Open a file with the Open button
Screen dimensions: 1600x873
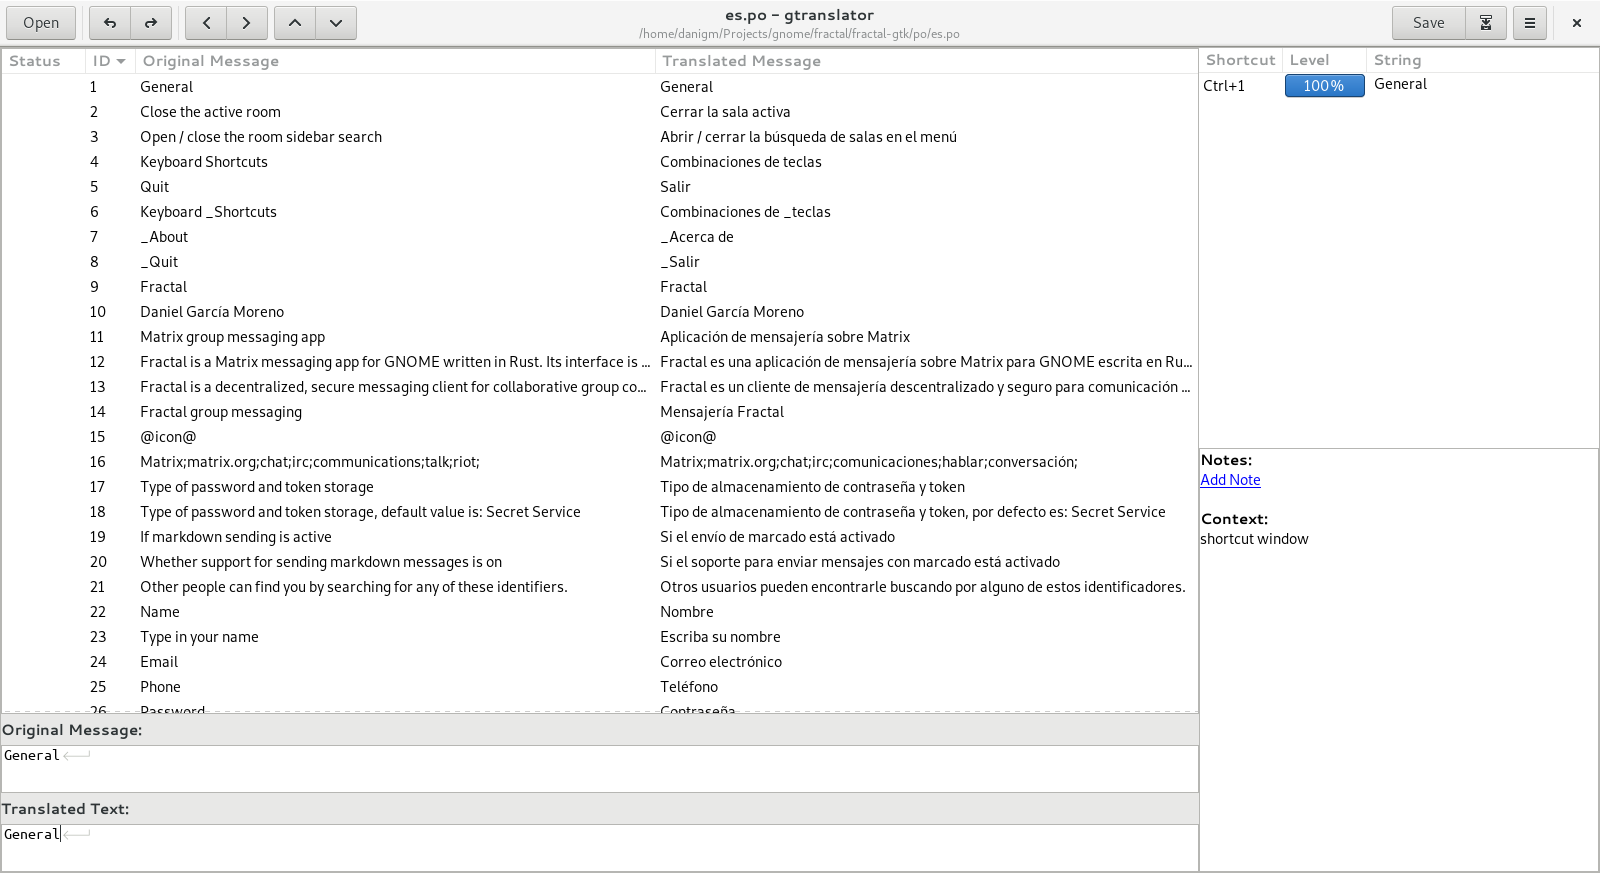pyautogui.click(x=41, y=23)
